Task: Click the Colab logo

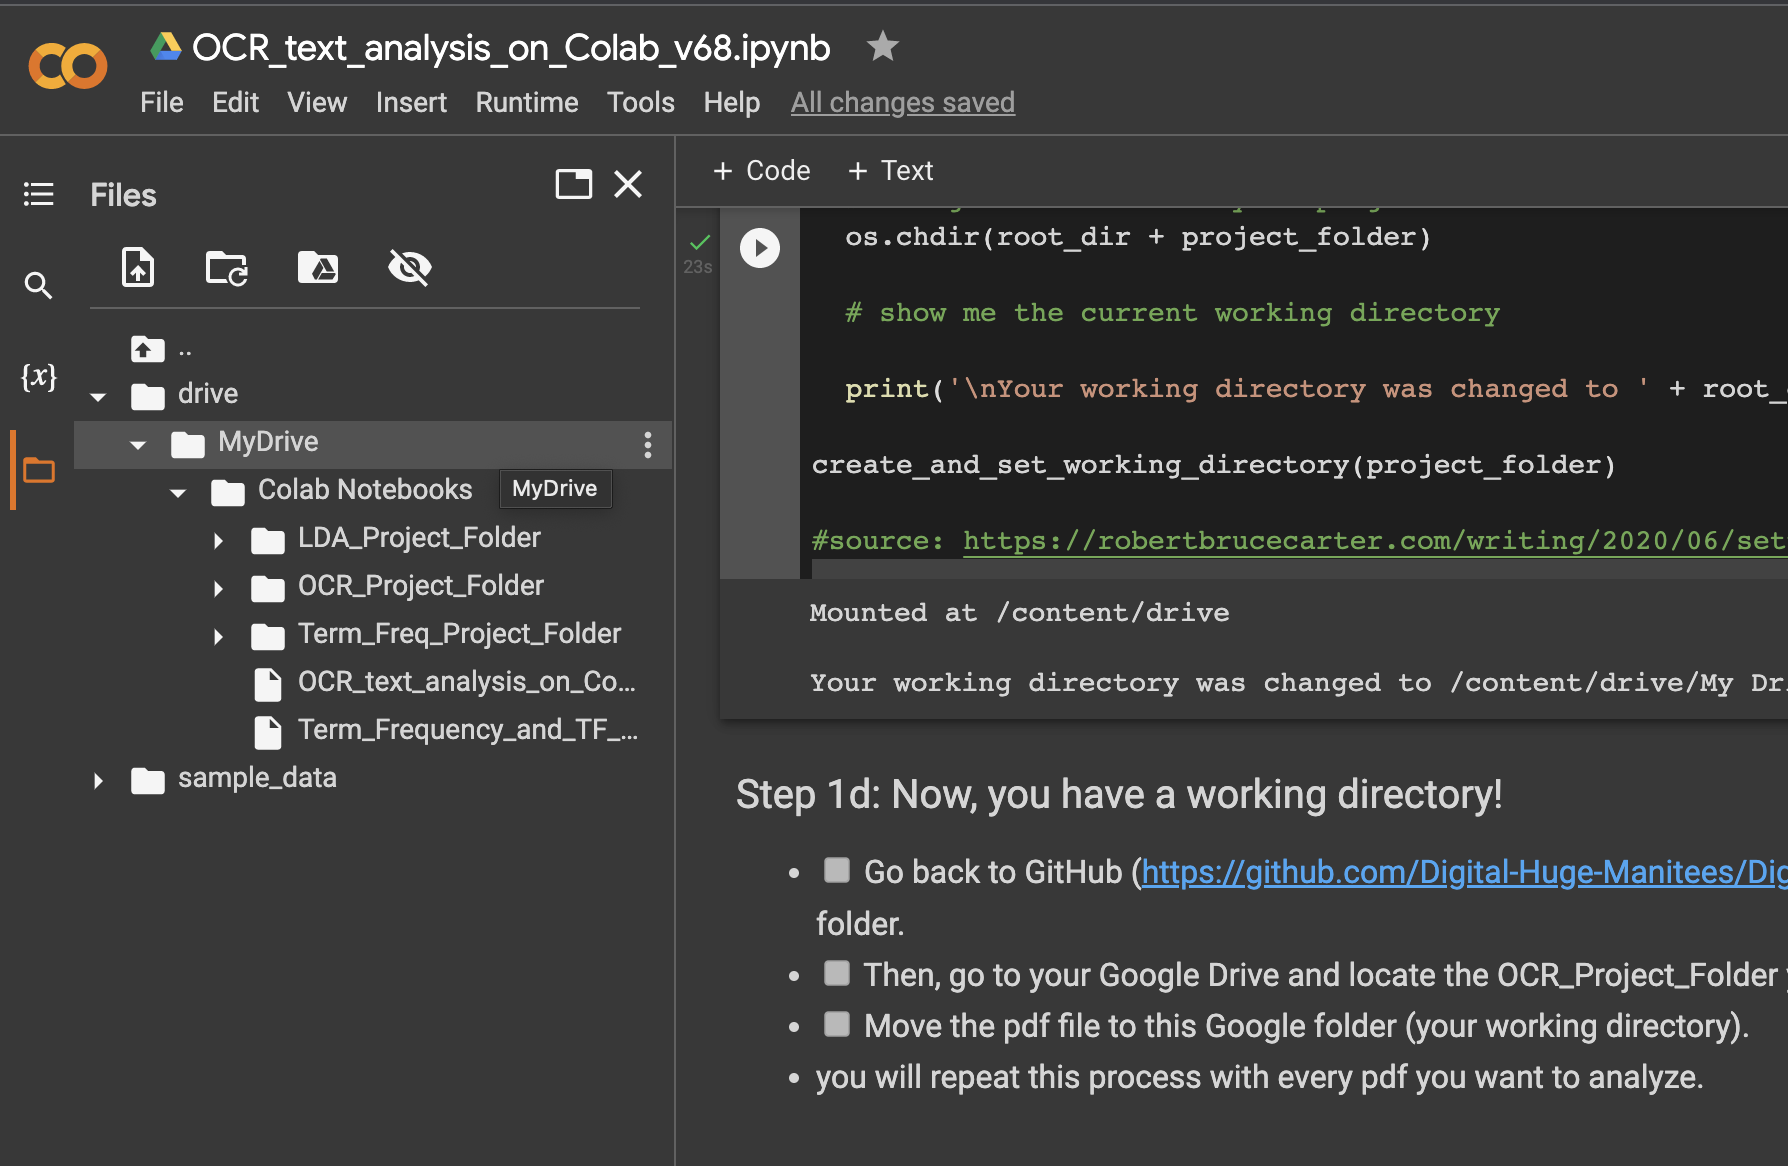Action: [67, 65]
